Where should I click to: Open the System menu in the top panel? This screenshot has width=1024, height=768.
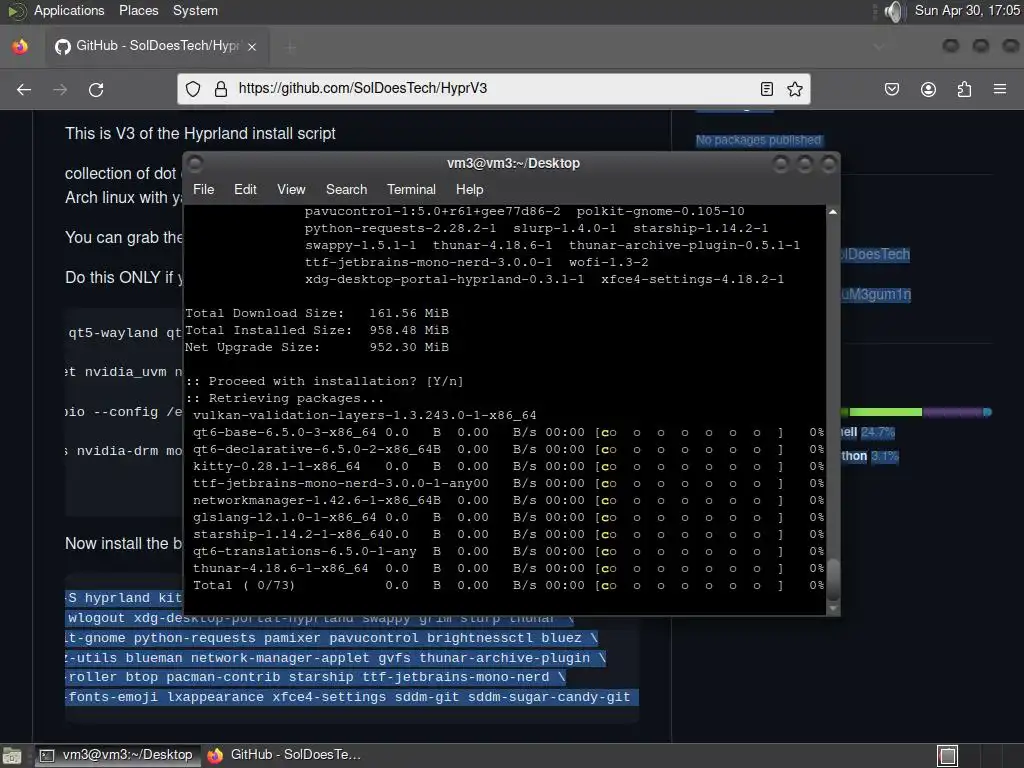(x=195, y=10)
